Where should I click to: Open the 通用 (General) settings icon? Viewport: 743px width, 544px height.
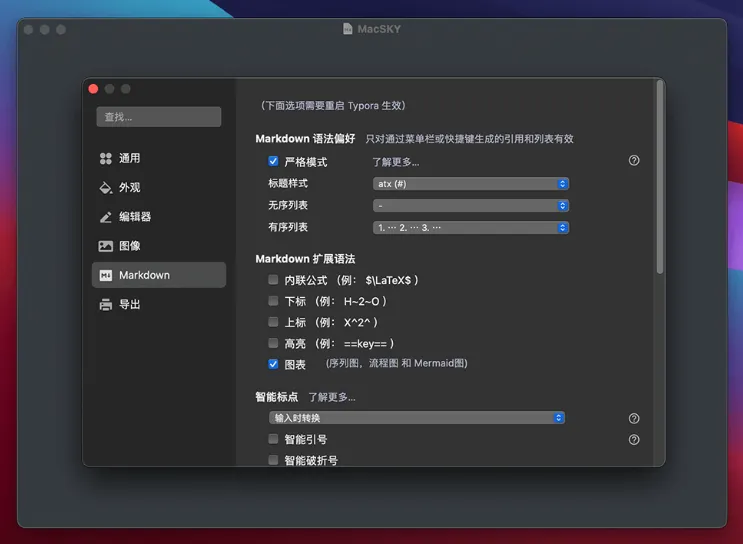[106, 158]
